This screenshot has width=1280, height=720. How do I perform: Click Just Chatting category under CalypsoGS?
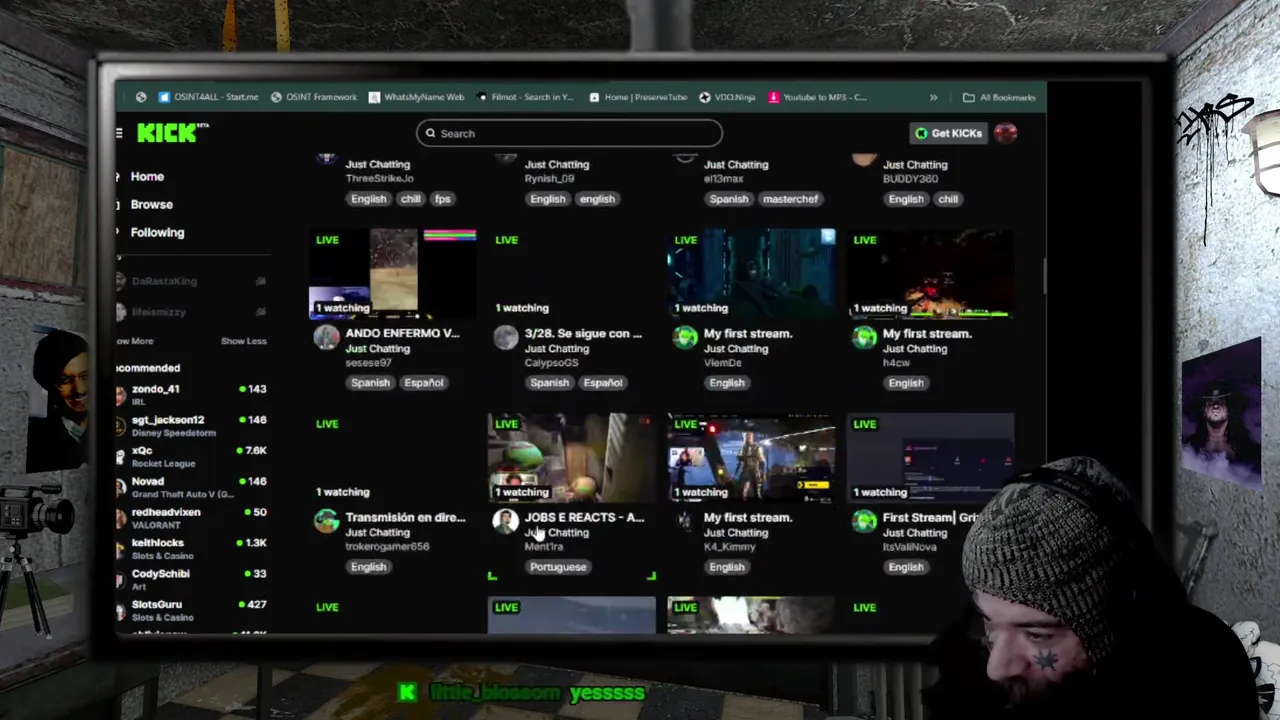(556, 348)
